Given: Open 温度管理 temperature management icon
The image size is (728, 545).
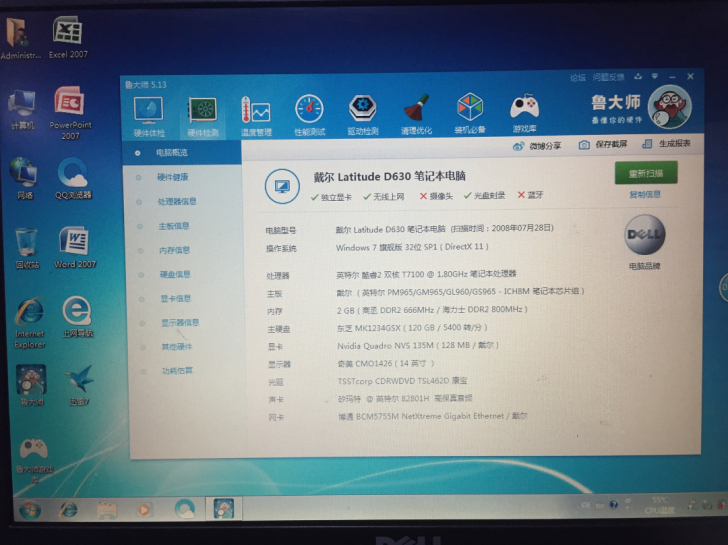Looking at the screenshot, I should 256,116.
